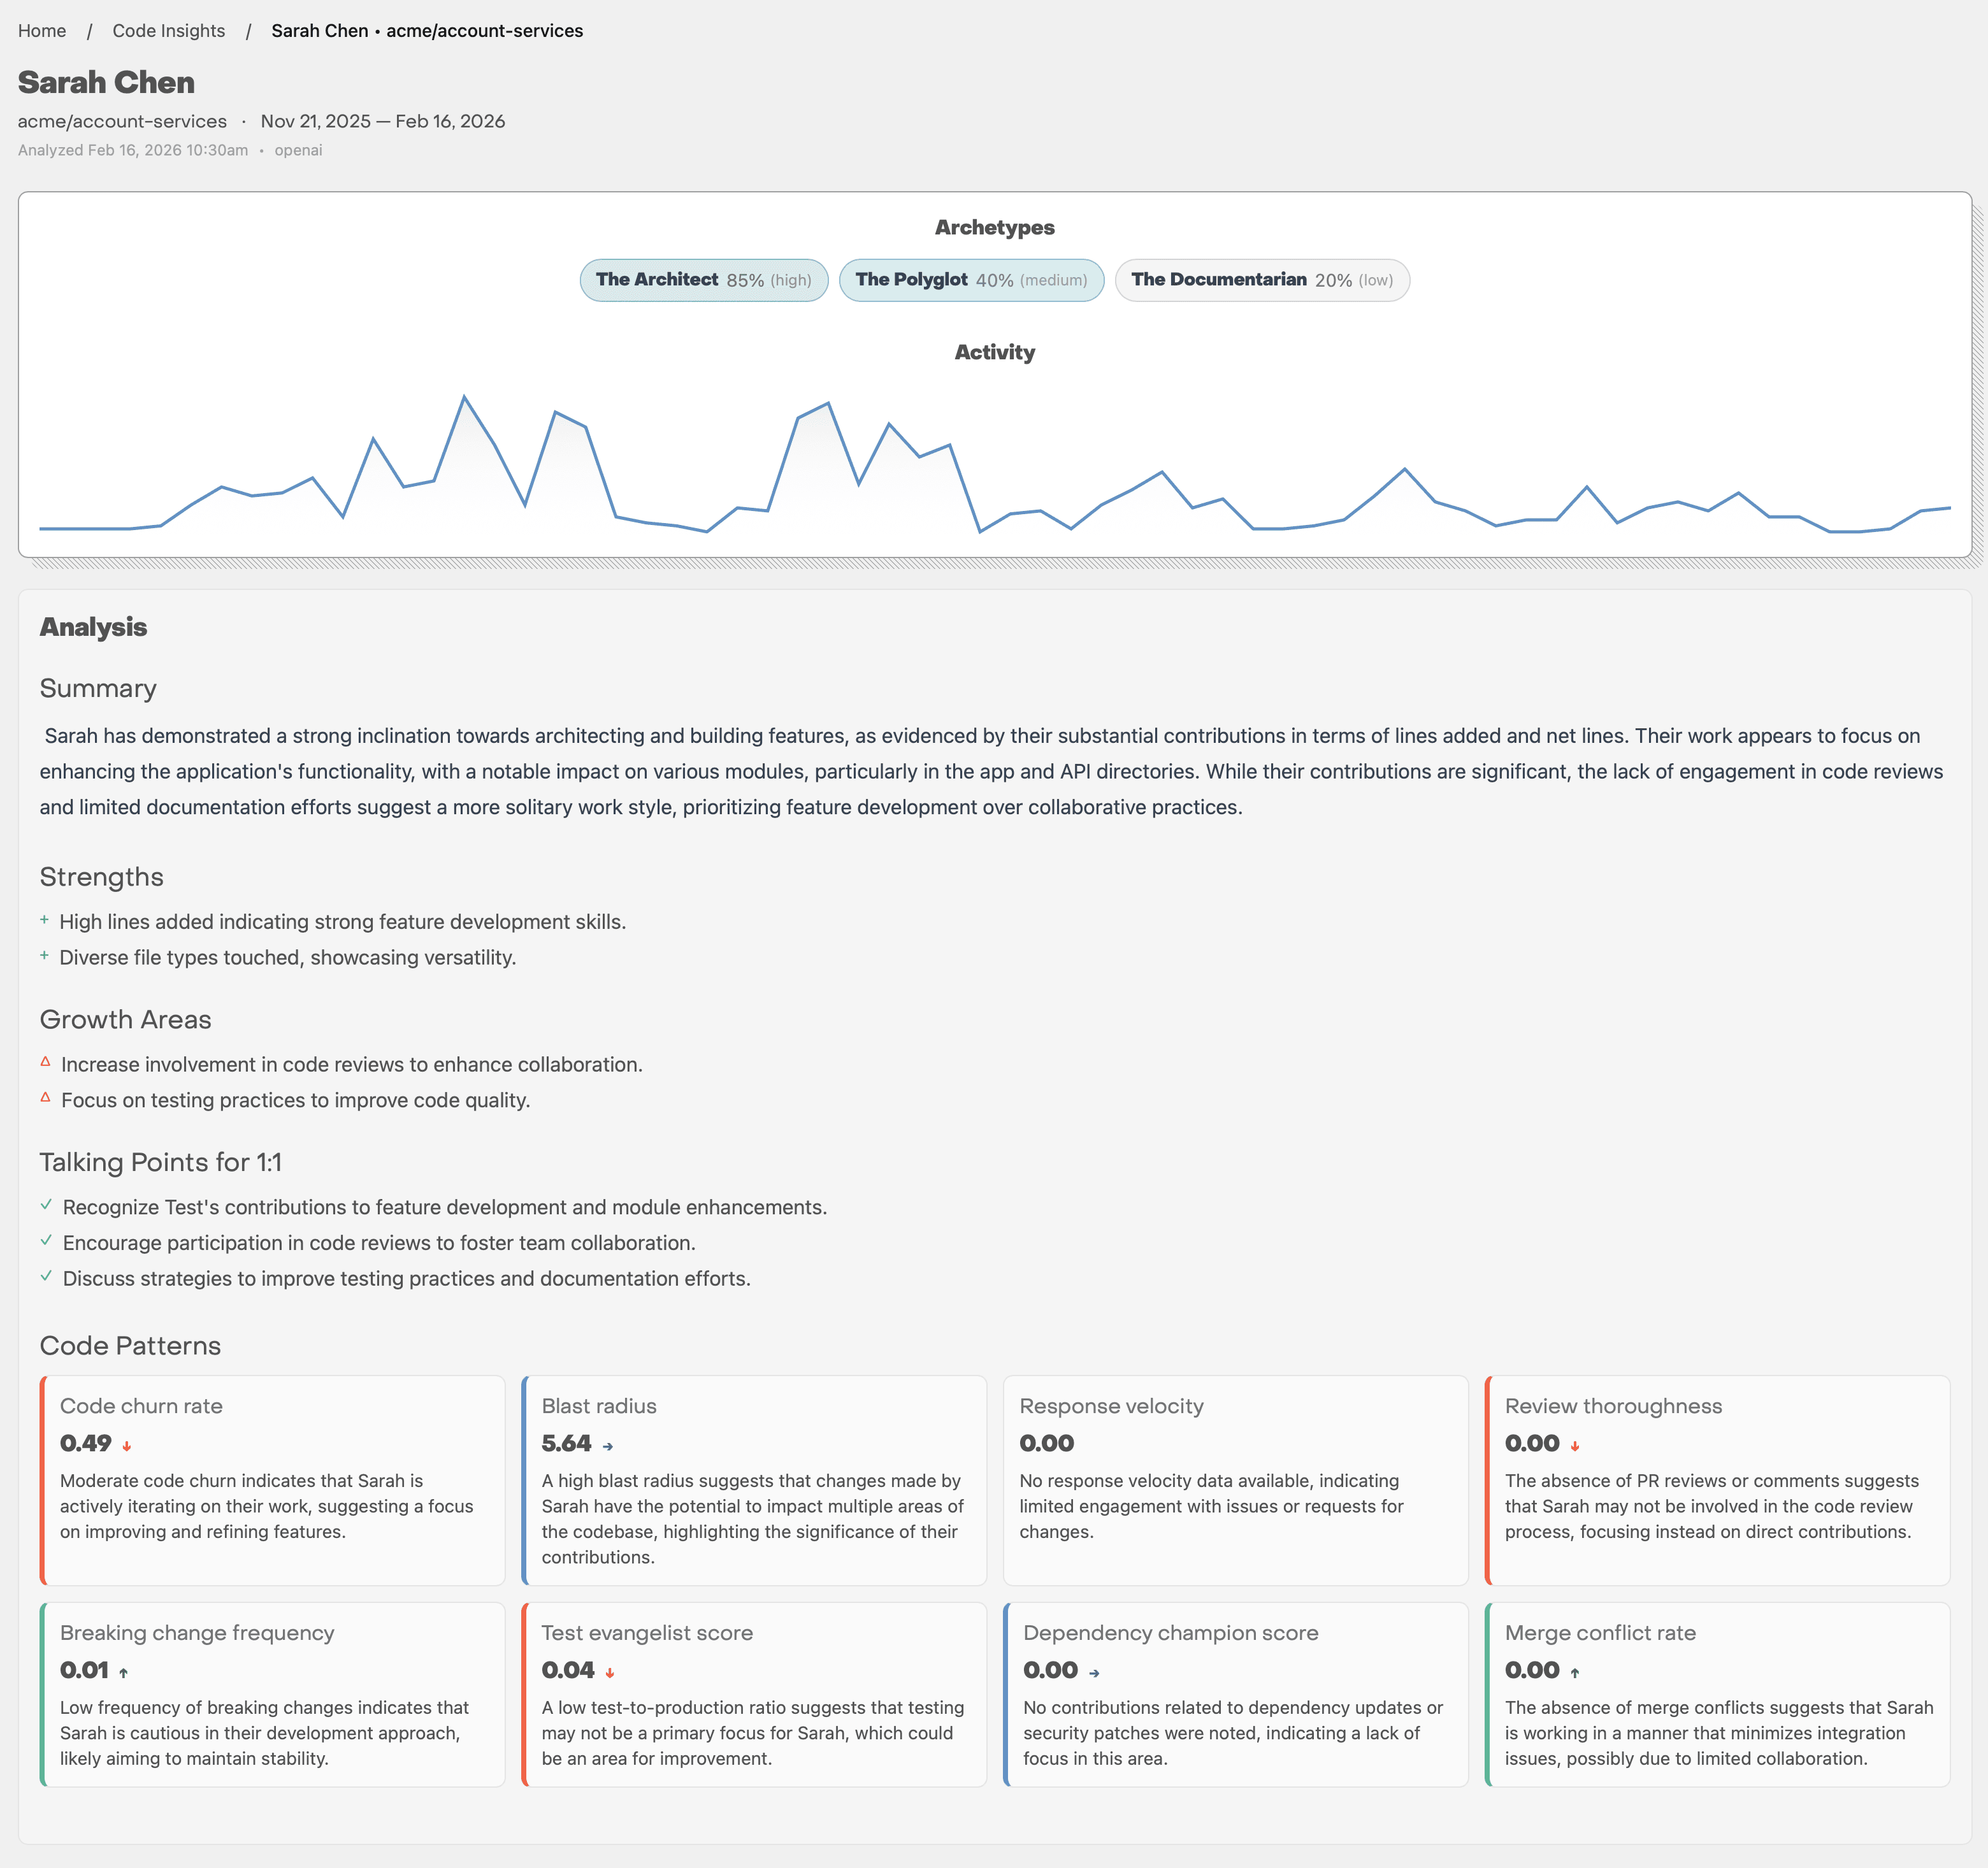This screenshot has height=1868, width=1988.
Task: Click the green plus icon before 'Diverse file types touched'
Action: 45,956
